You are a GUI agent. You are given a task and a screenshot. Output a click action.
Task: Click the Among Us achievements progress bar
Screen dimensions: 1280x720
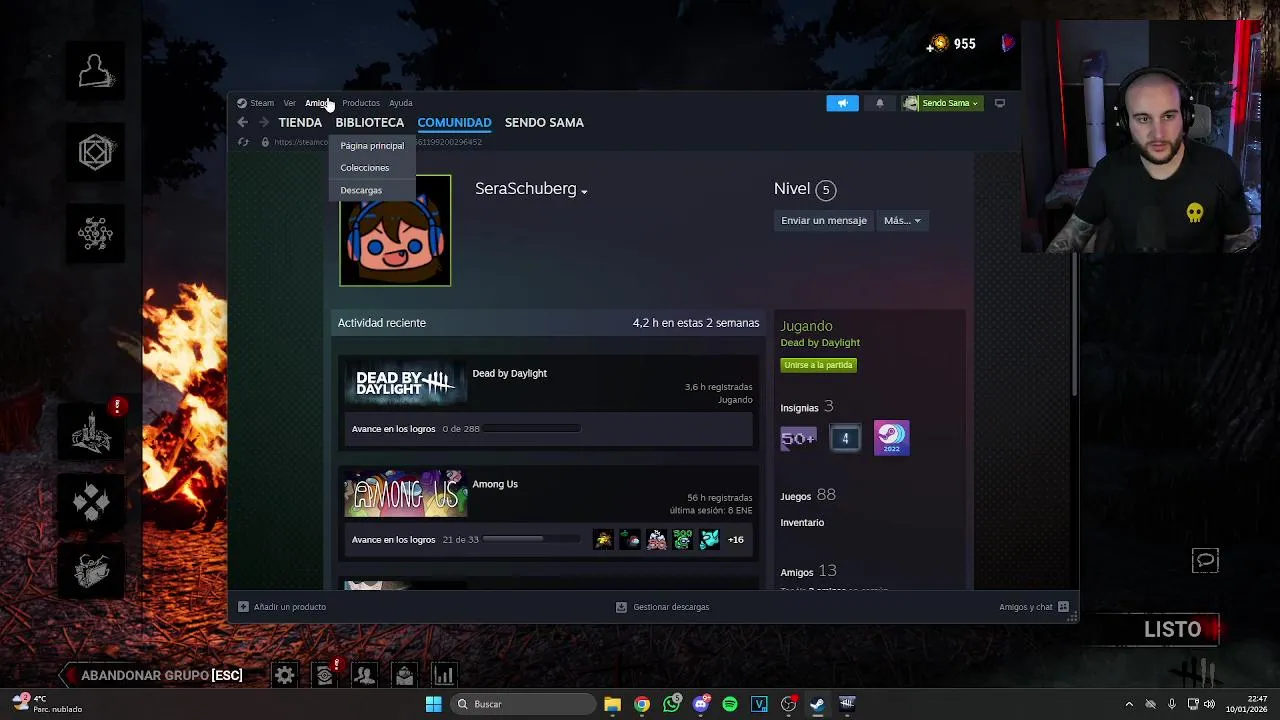[531, 540]
